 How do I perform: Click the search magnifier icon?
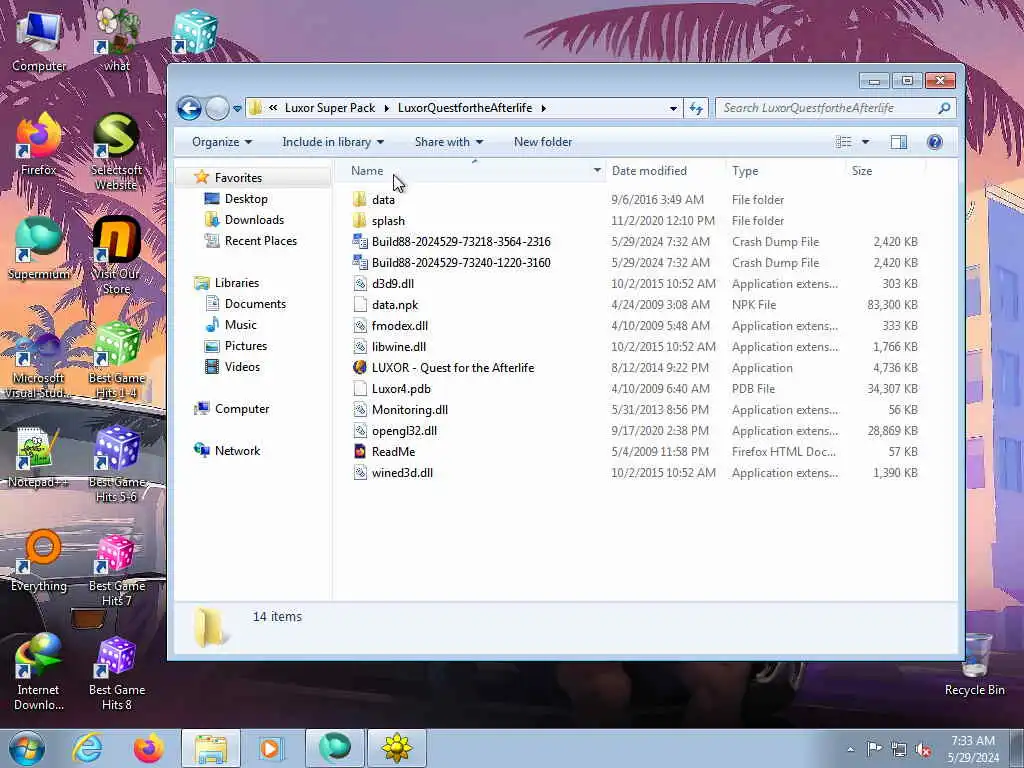pos(944,108)
